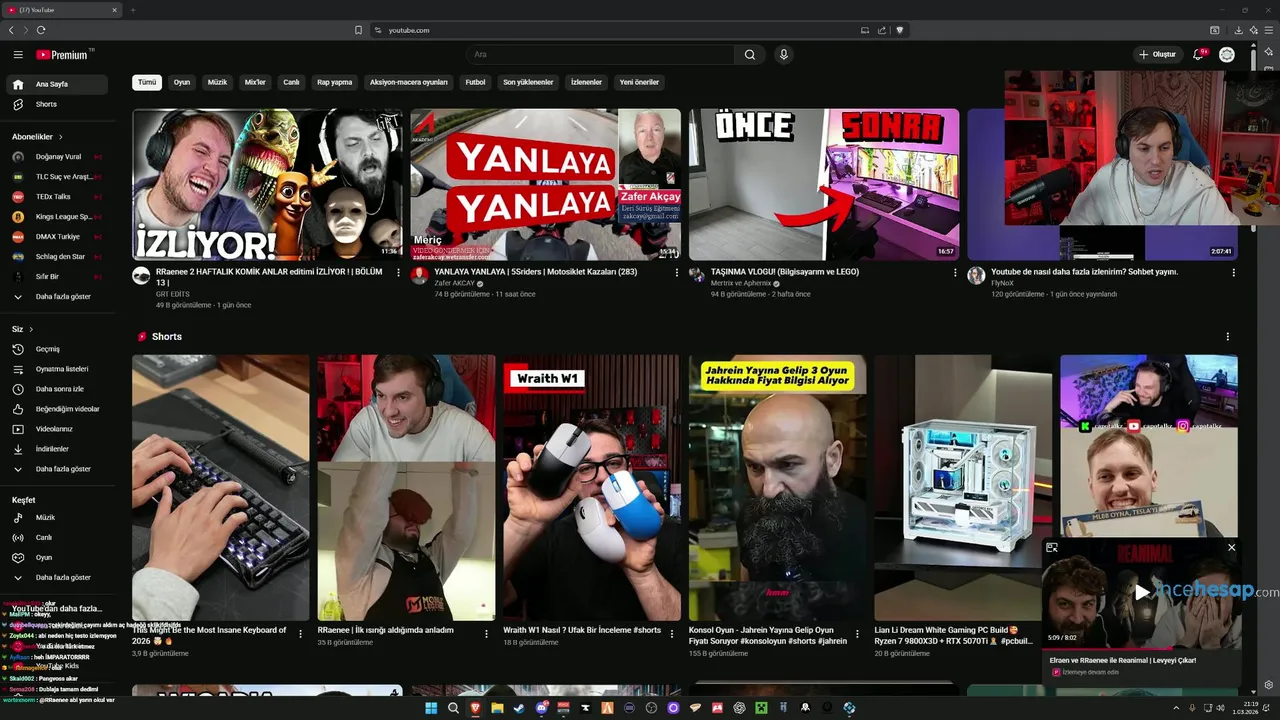1280x720 pixels.
Task: Open Discord from the taskbar
Action: [x=541, y=708]
